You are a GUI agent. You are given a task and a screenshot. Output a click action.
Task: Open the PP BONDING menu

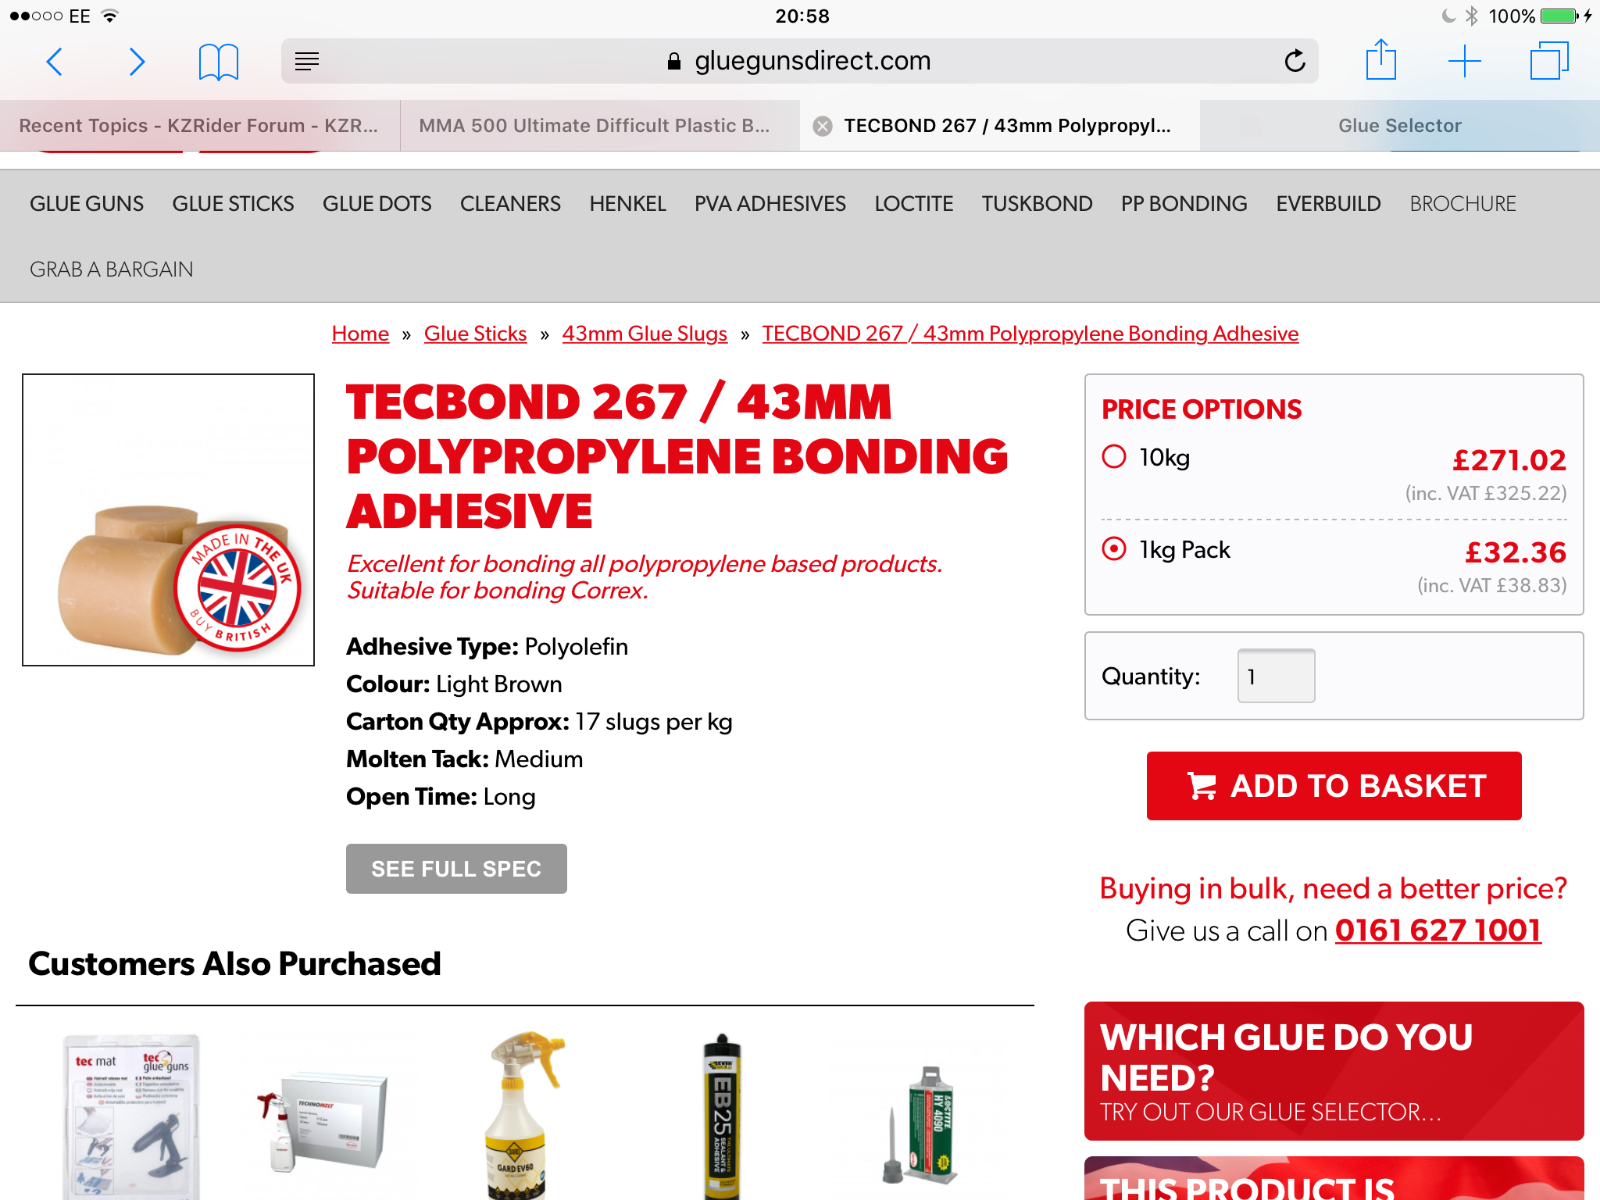[1184, 204]
